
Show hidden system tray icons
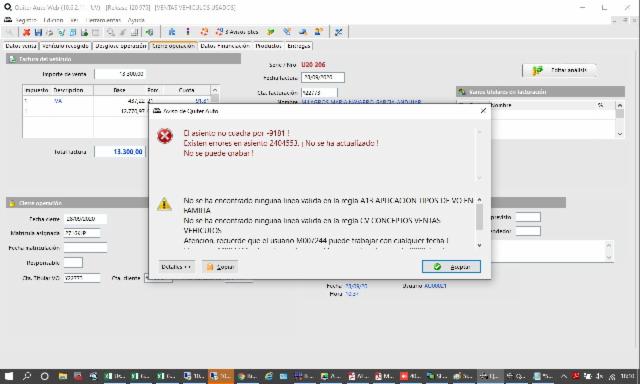tap(564, 376)
